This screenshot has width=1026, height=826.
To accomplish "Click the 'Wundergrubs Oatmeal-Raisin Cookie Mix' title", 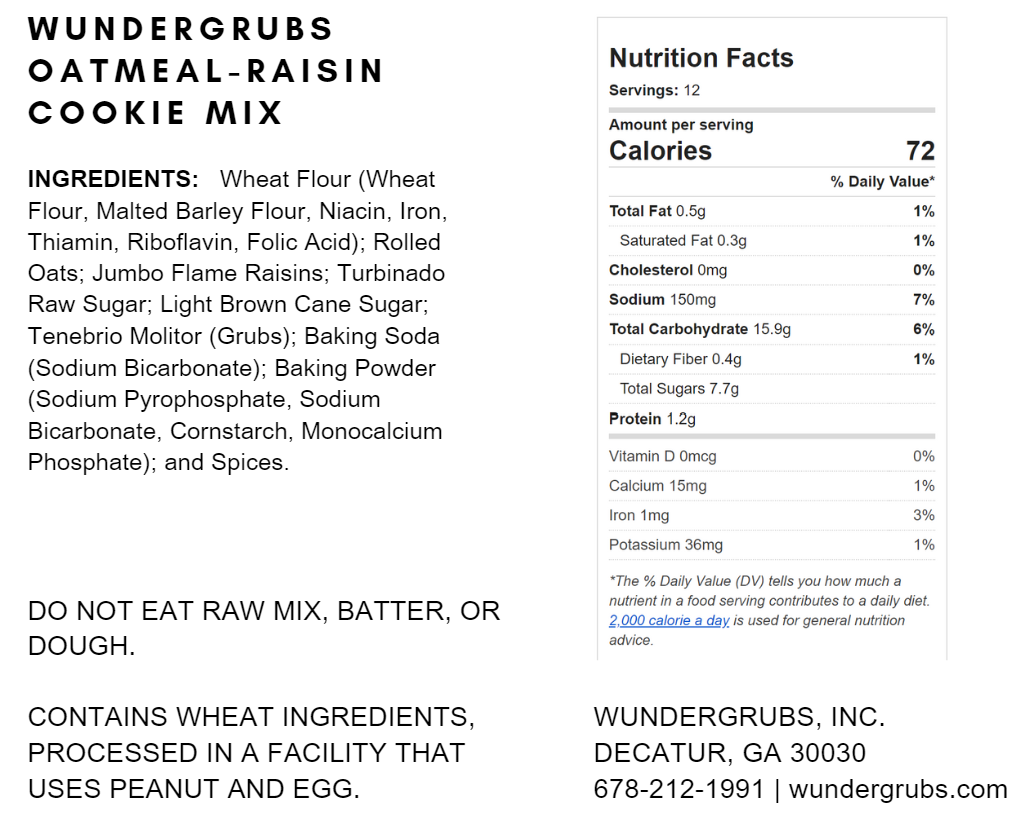I will point(206,71).
